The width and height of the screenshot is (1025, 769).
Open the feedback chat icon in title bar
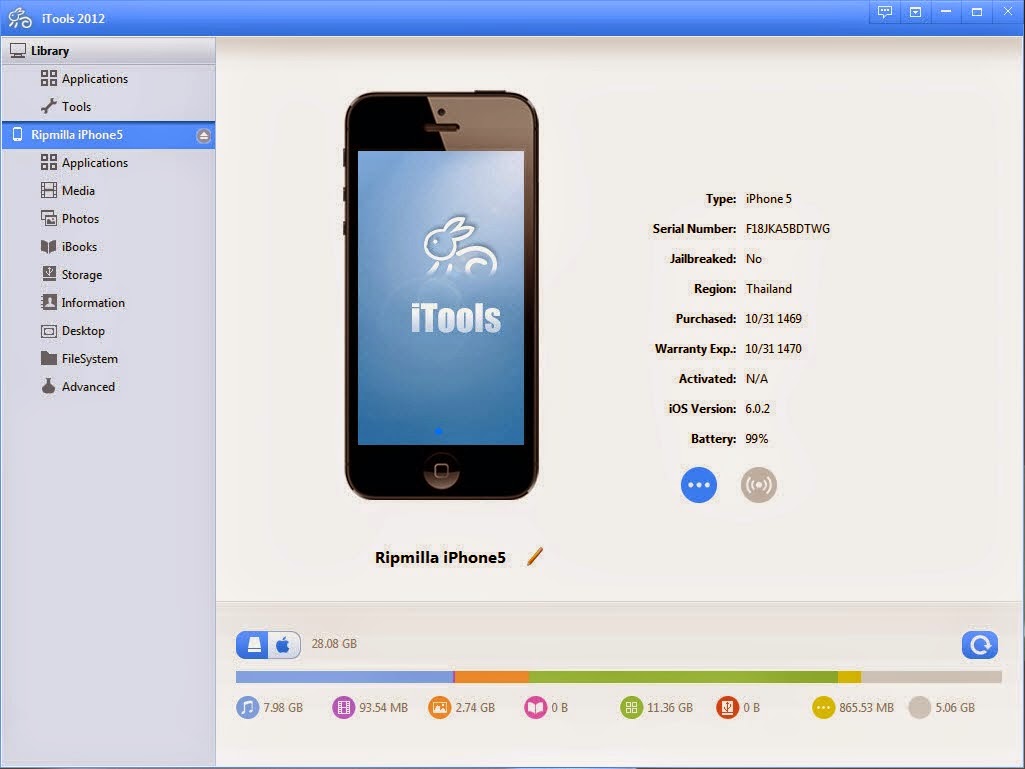pos(884,12)
